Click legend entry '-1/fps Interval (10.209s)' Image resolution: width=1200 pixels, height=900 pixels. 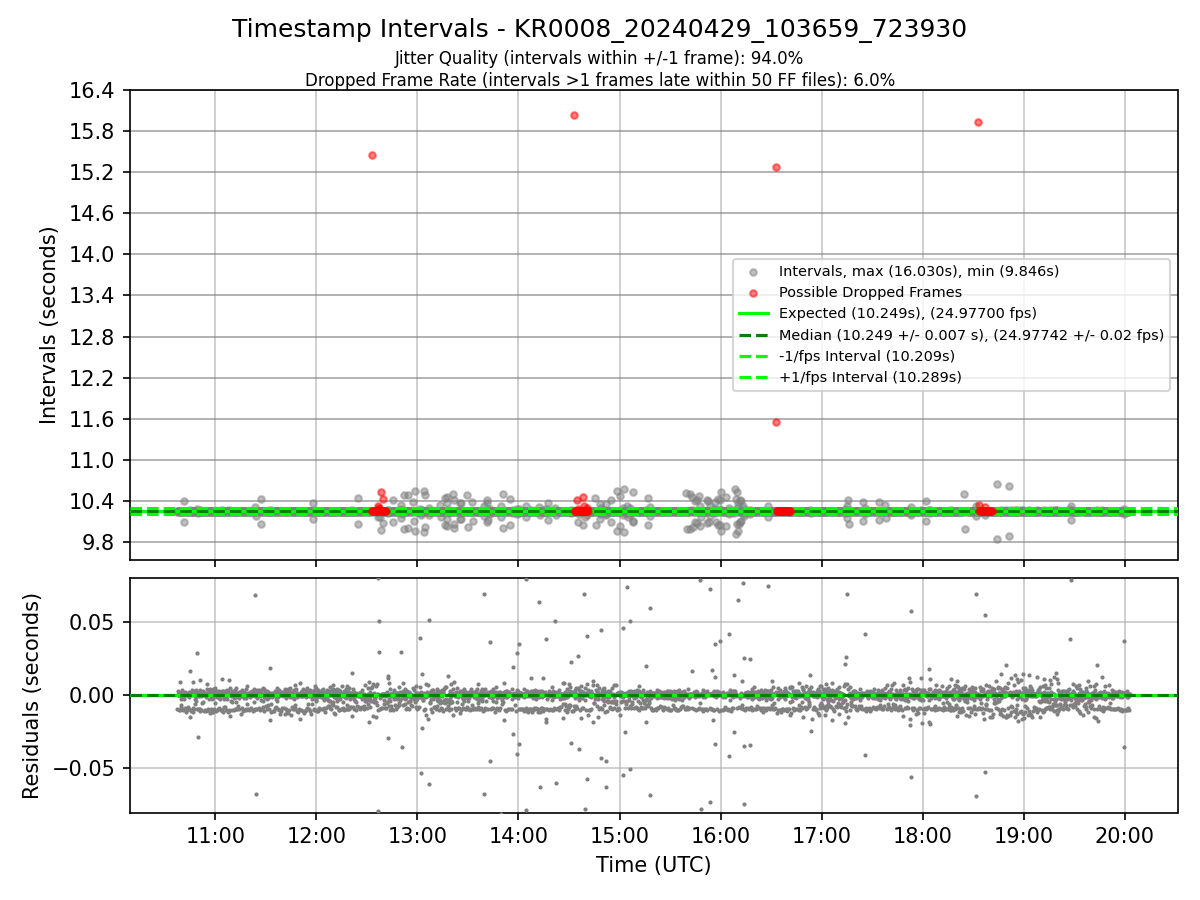[x=866, y=356]
